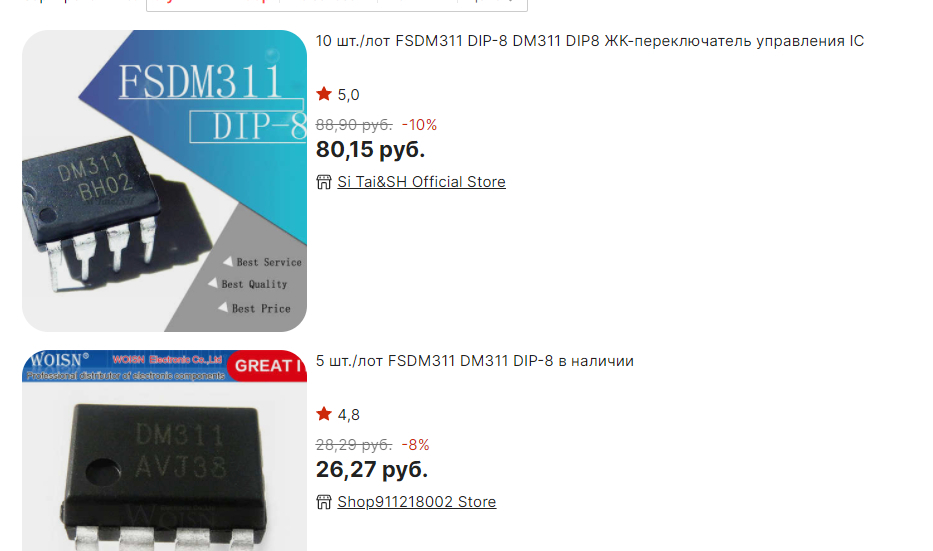Image resolution: width=933 pixels, height=551 pixels.
Task: Open the Si Tai&SH Official Store link
Action: [421, 182]
